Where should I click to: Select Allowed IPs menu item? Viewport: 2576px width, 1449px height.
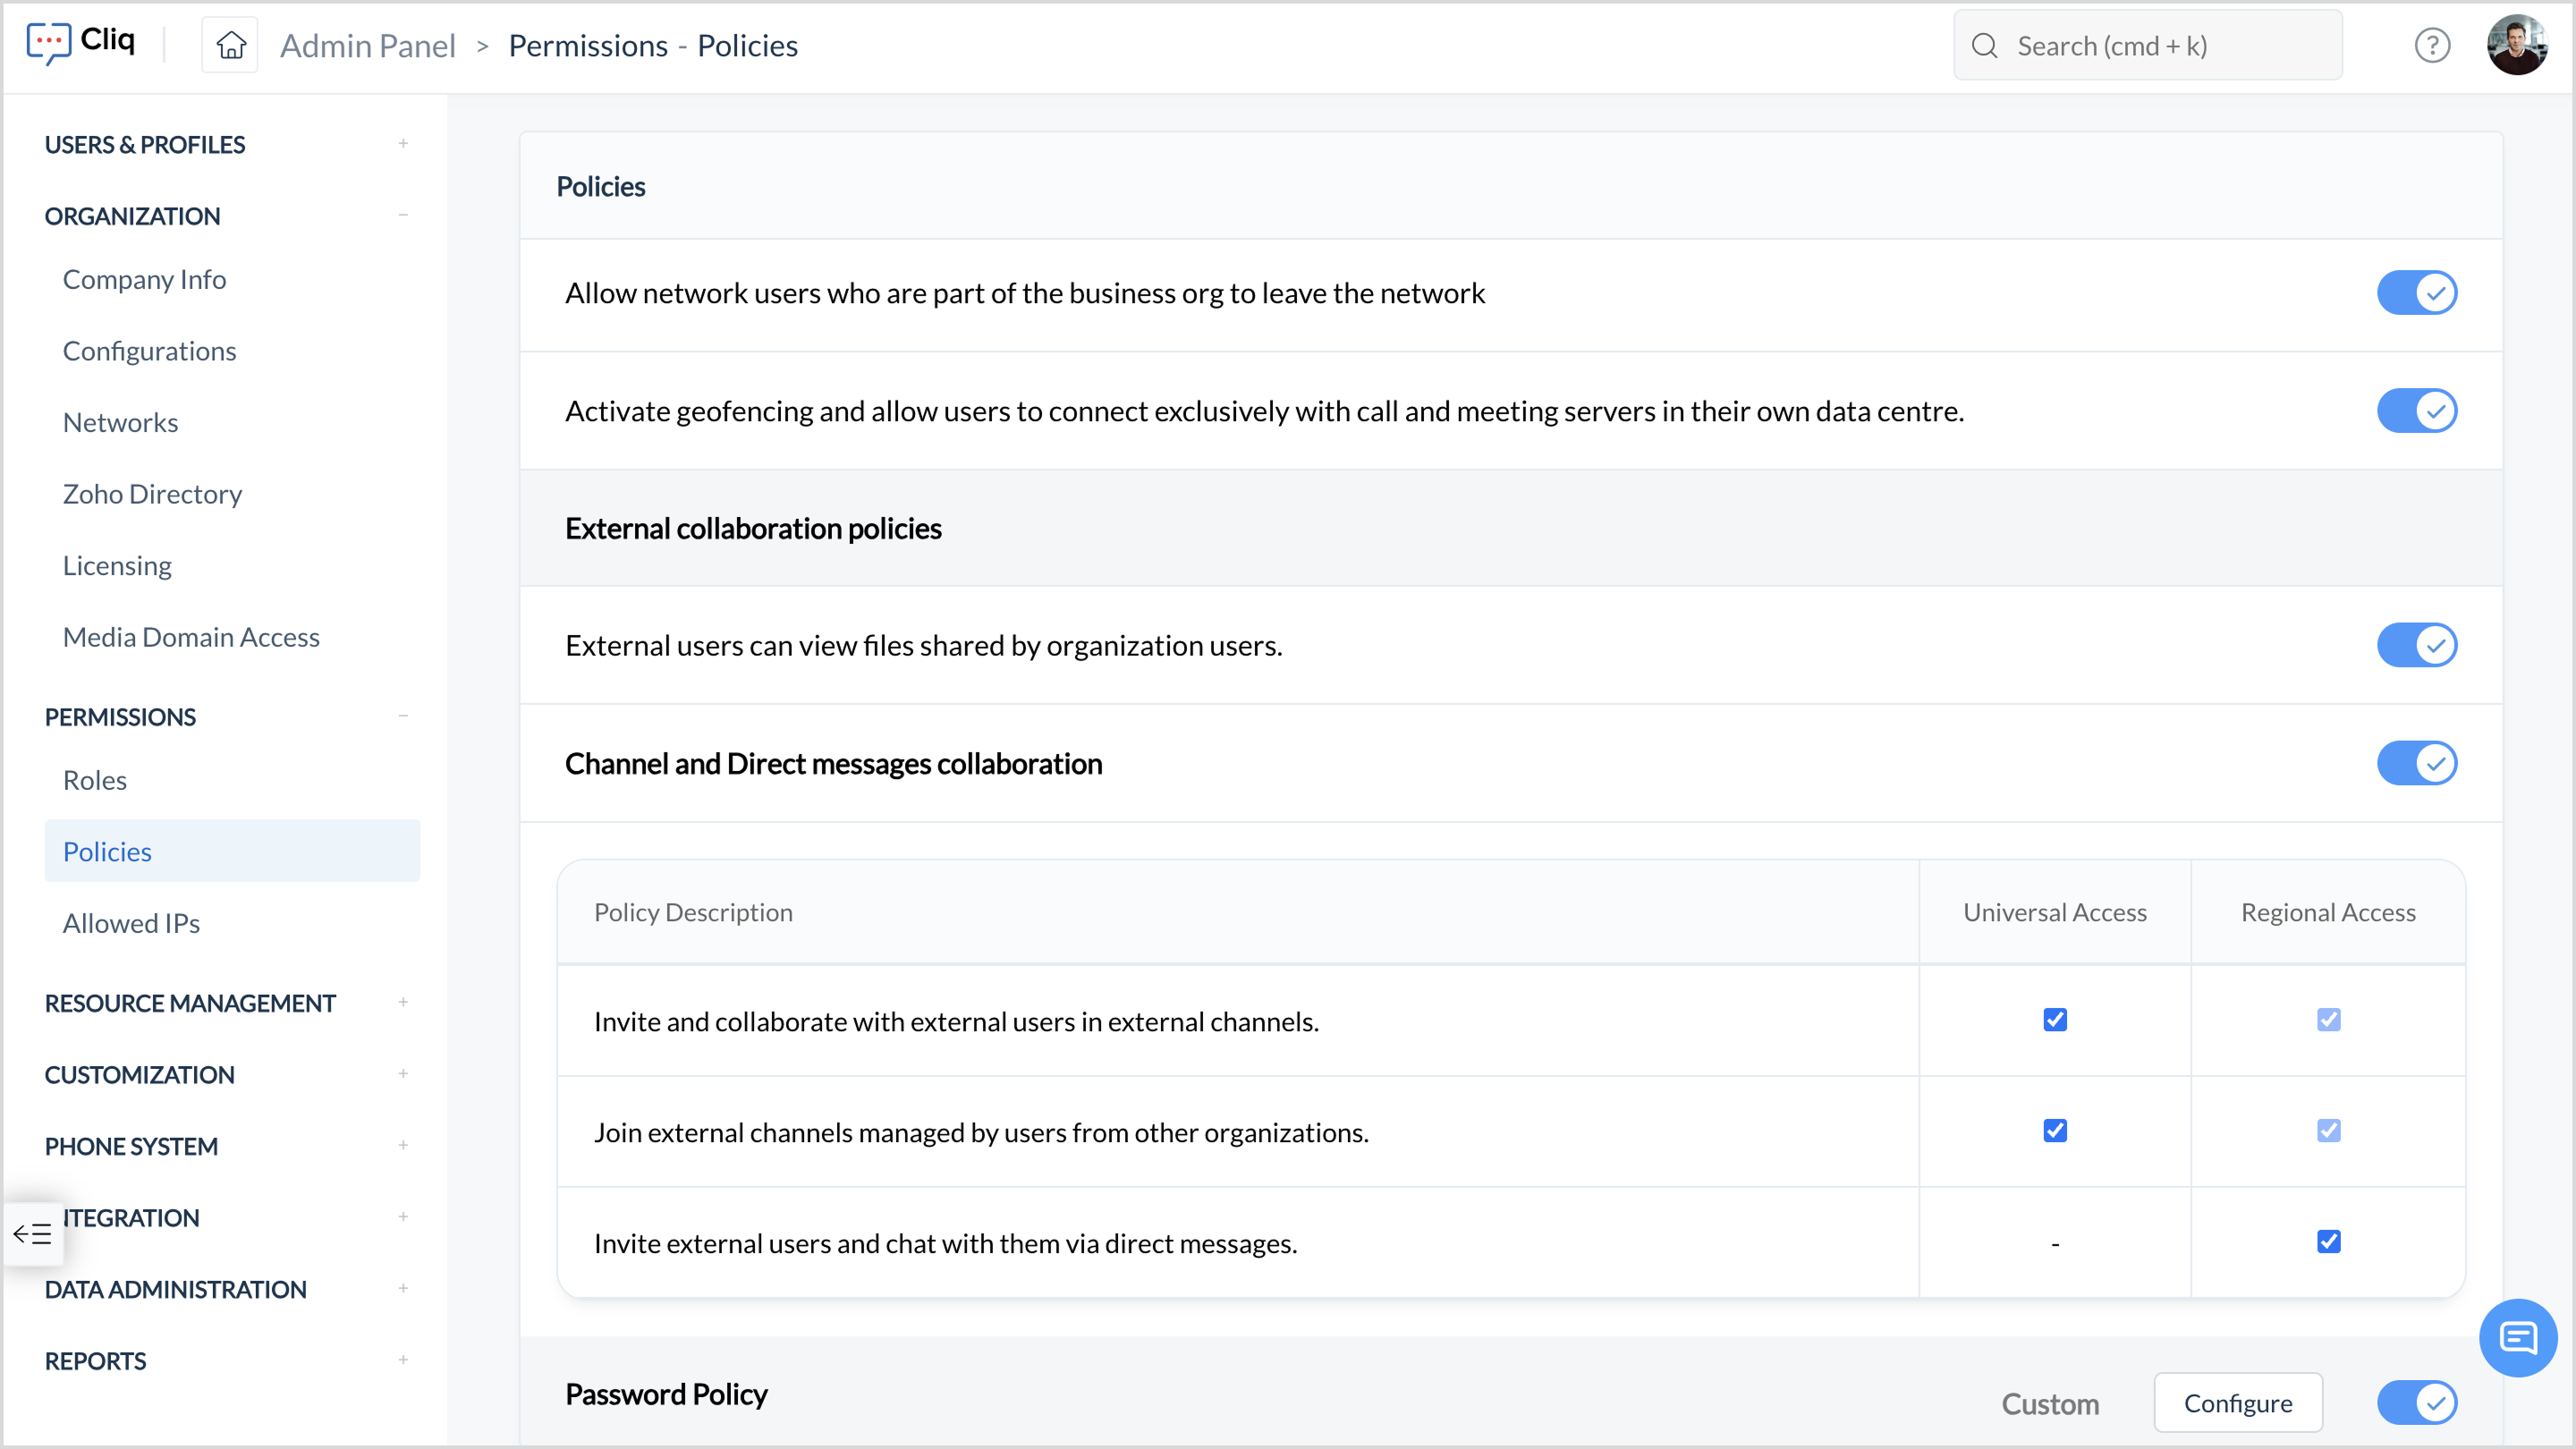[131, 923]
